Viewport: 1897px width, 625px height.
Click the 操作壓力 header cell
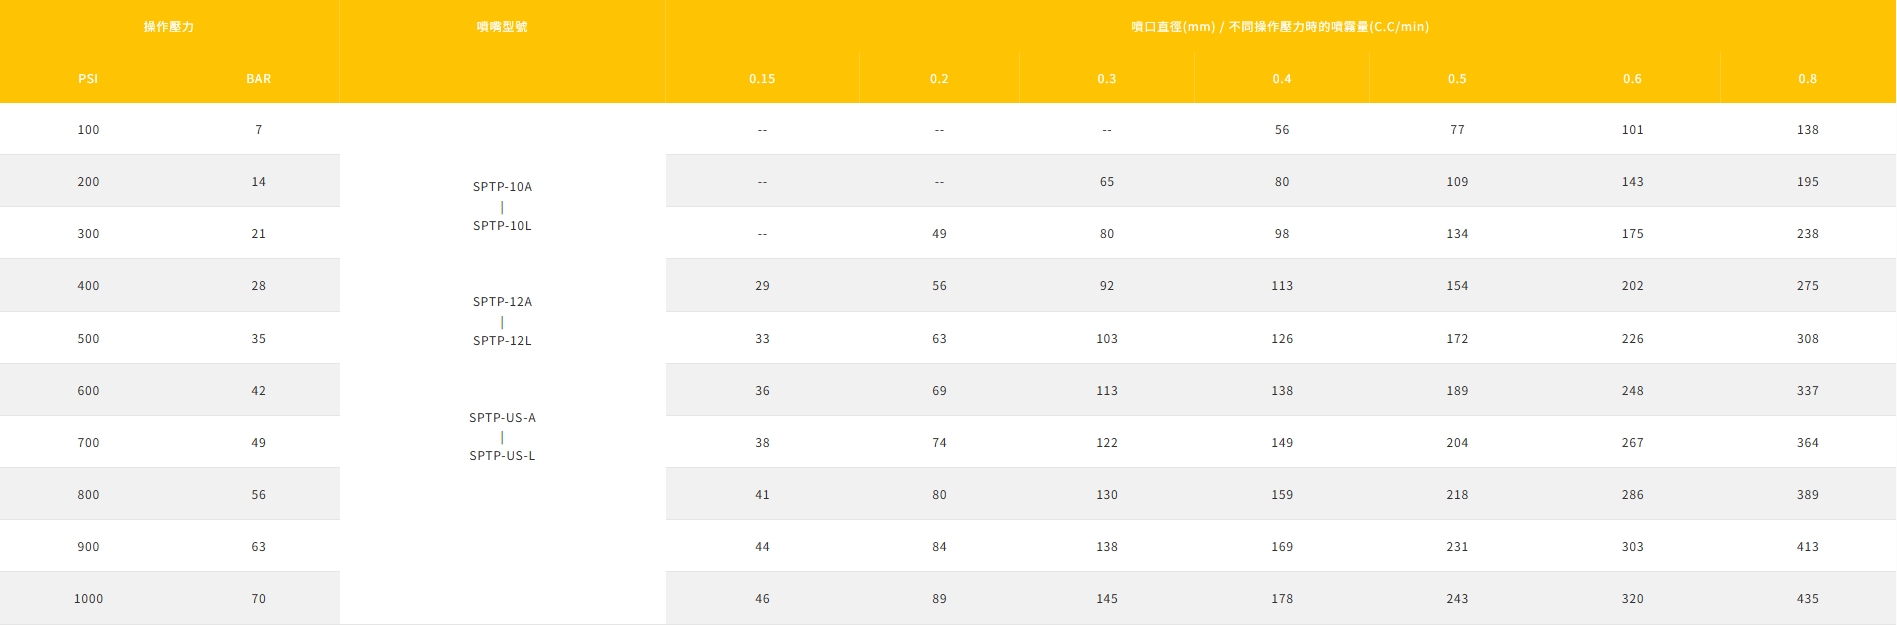[x=168, y=27]
